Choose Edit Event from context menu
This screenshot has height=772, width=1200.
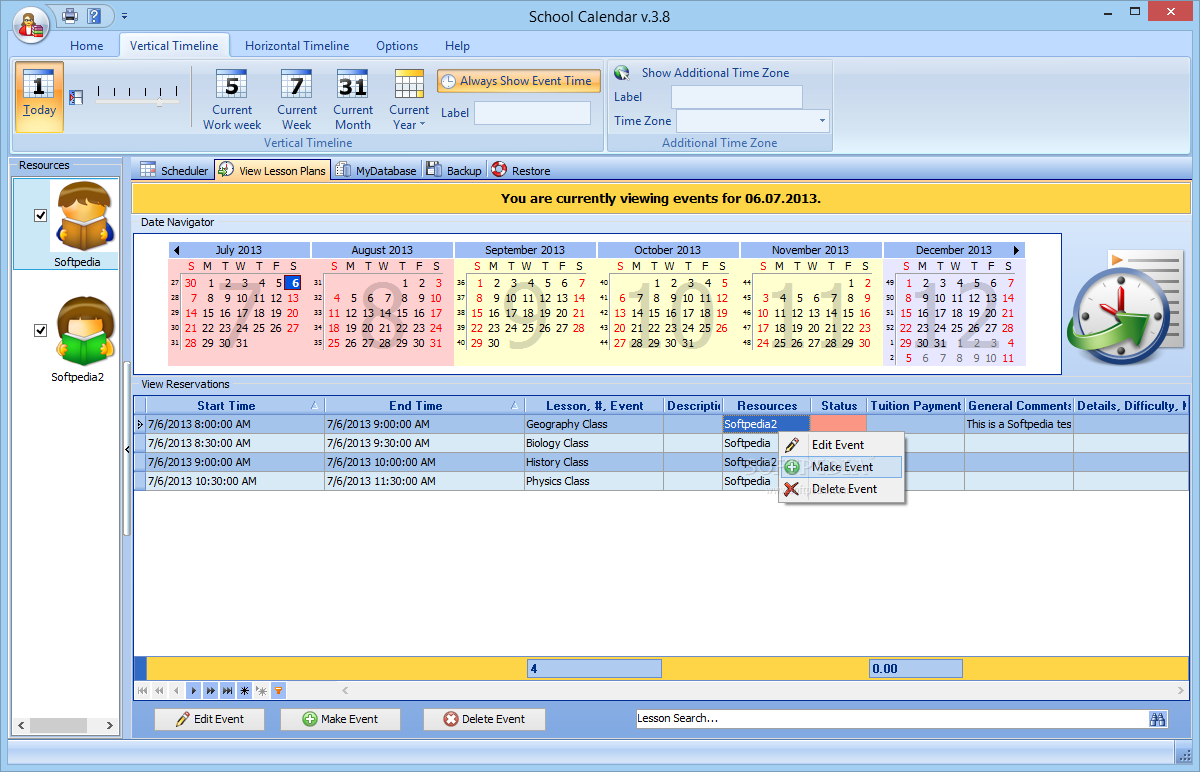842,445
